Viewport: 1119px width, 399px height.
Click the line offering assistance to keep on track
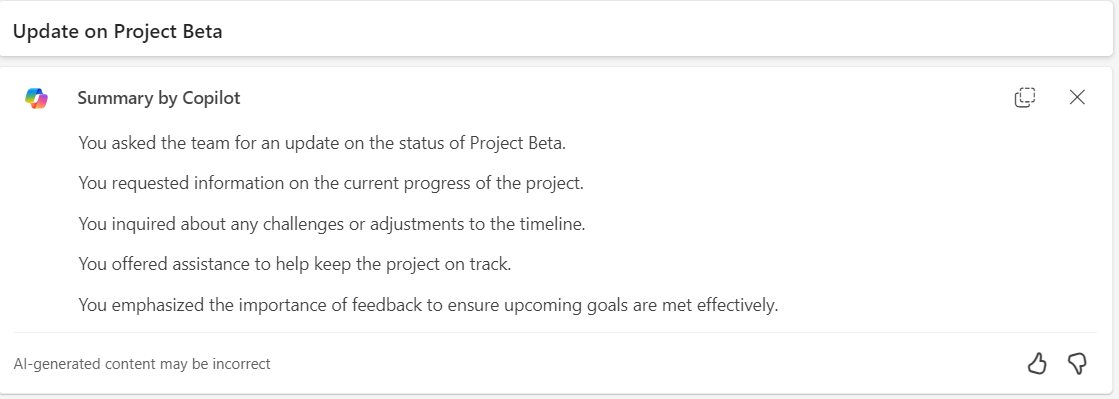pyautogui.click(x=295, y=265)
